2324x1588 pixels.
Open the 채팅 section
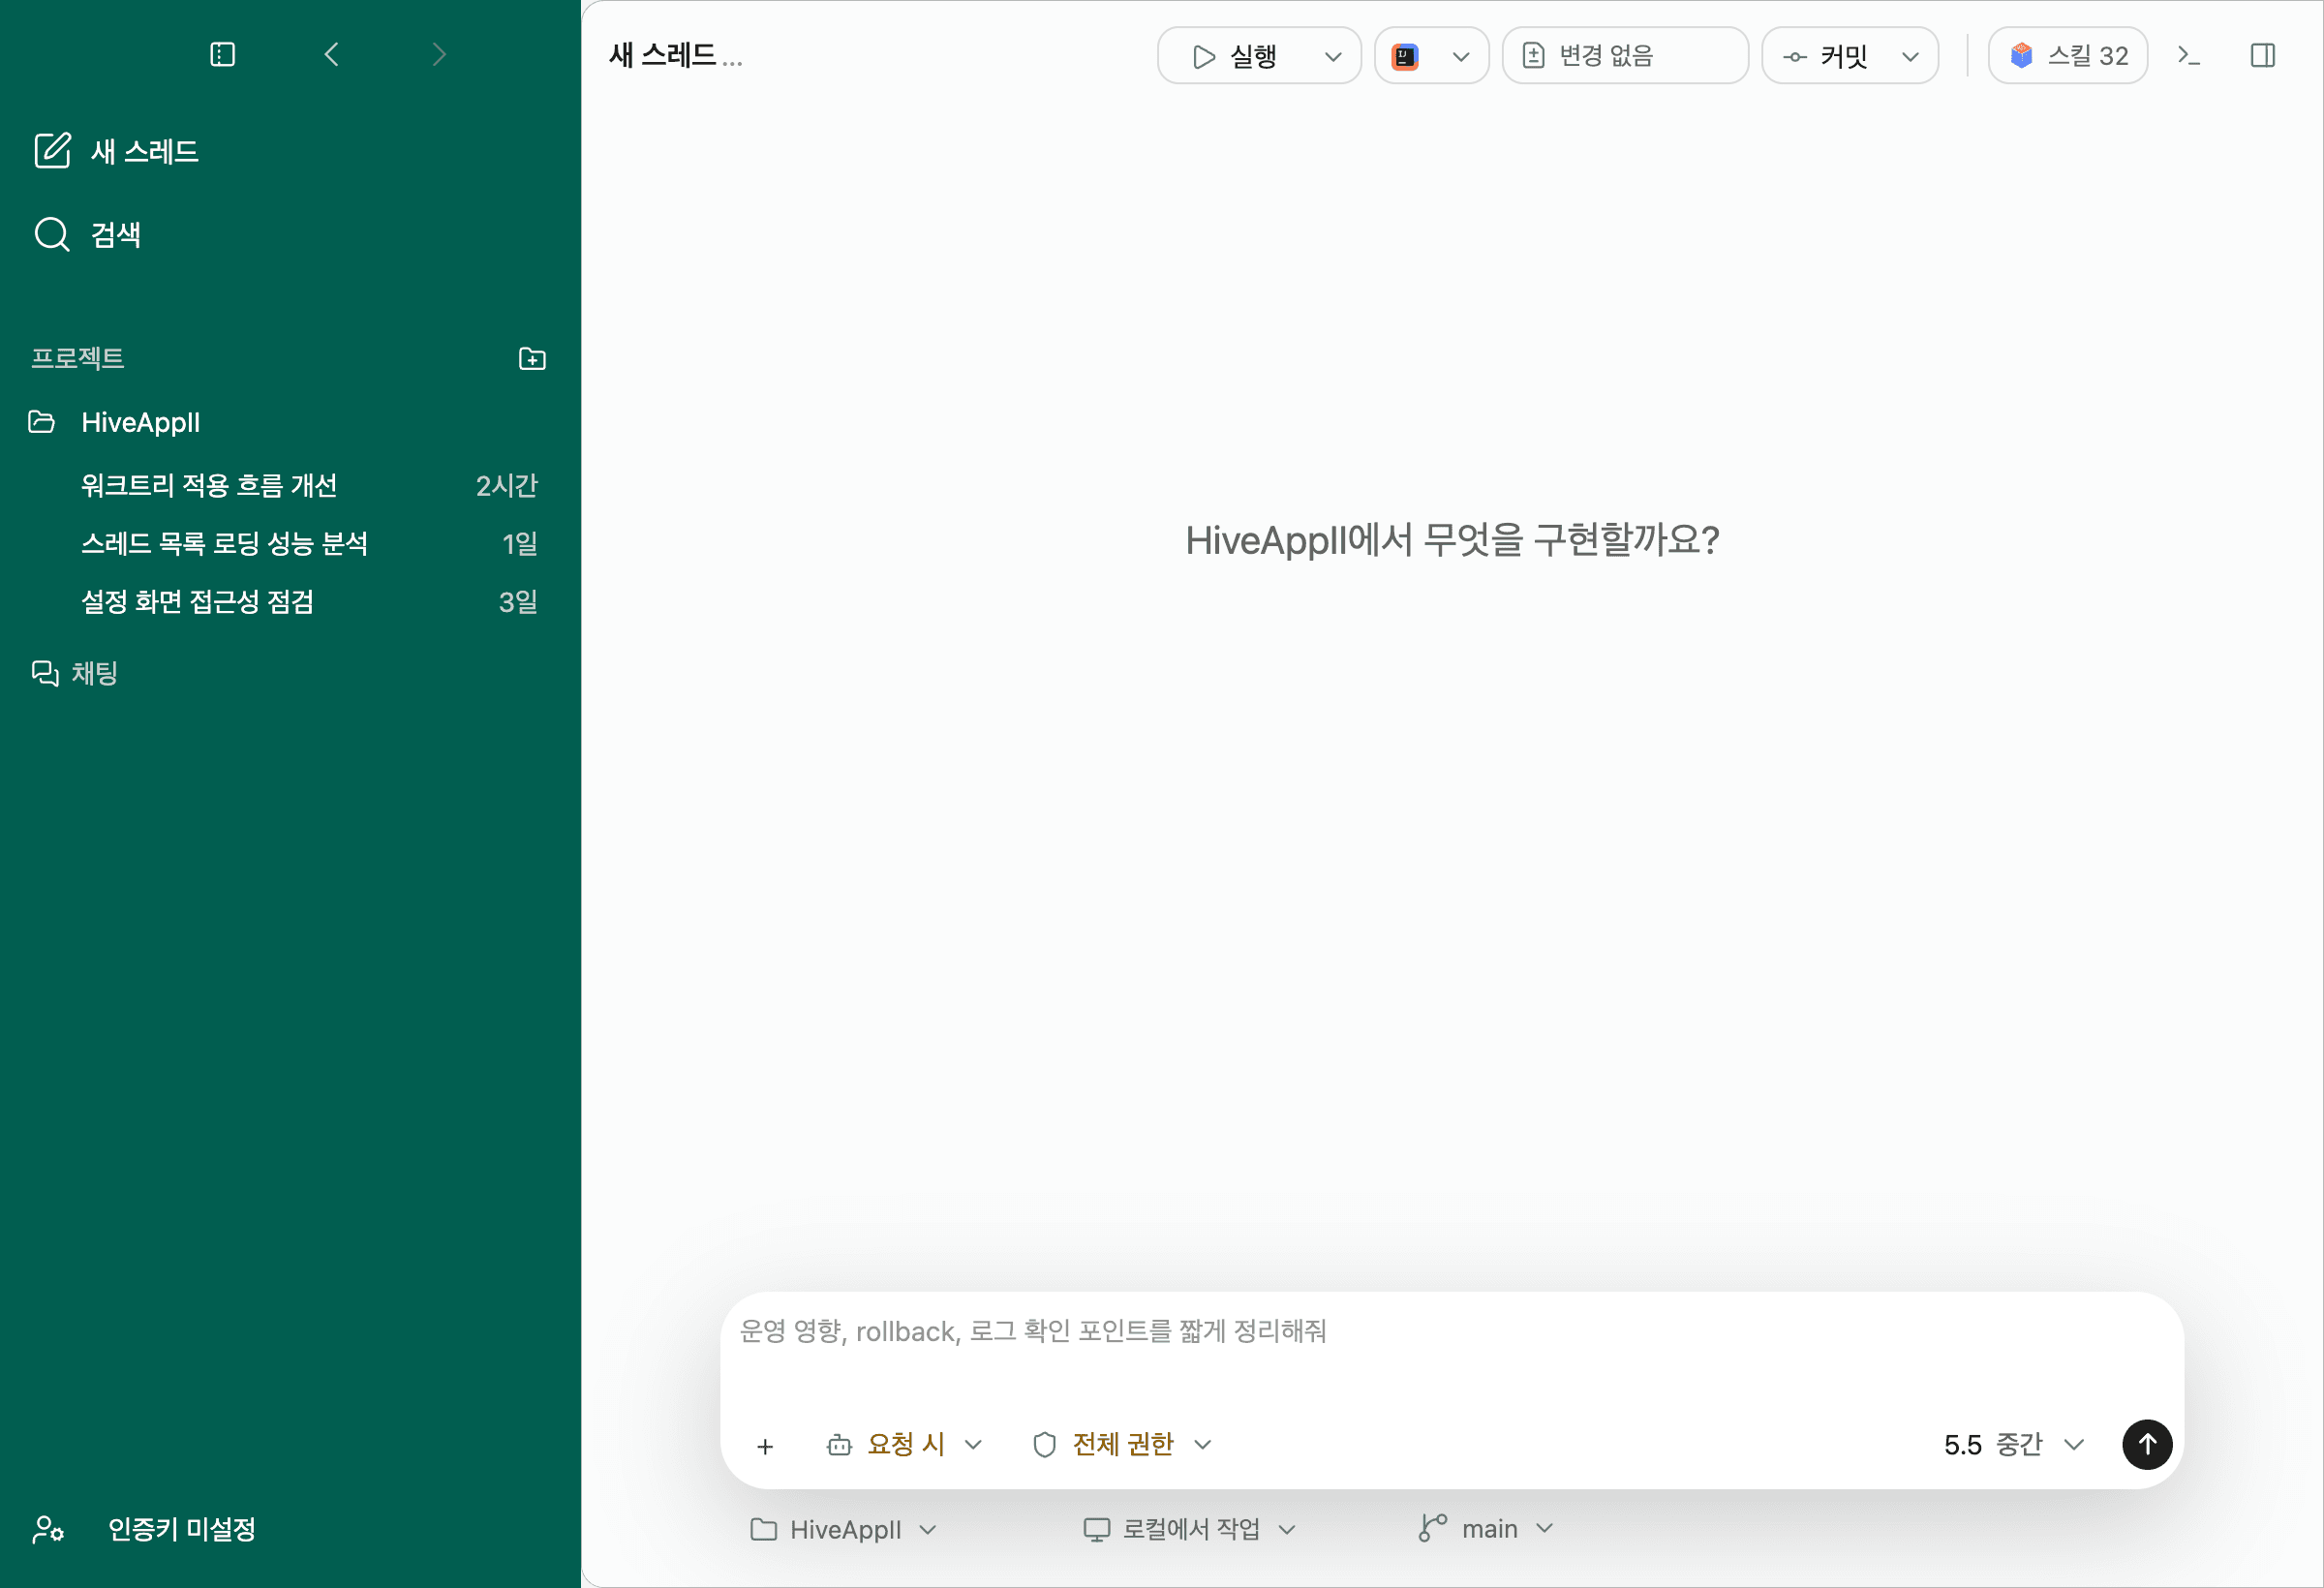(75, 673)
